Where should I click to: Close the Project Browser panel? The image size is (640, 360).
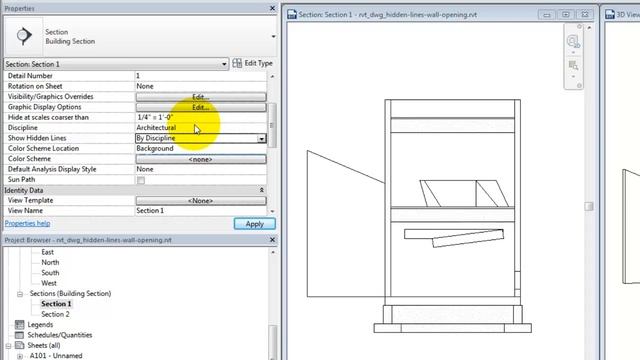coord(272,240)
